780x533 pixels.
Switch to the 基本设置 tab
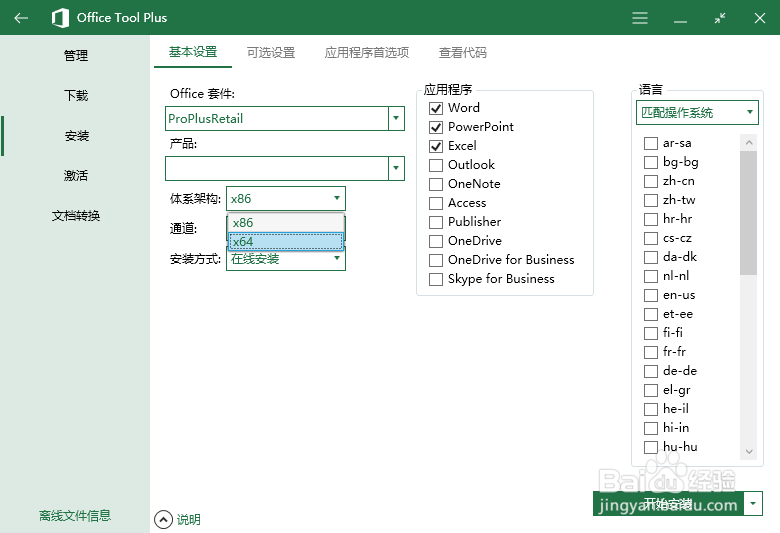tap(193, 52)
